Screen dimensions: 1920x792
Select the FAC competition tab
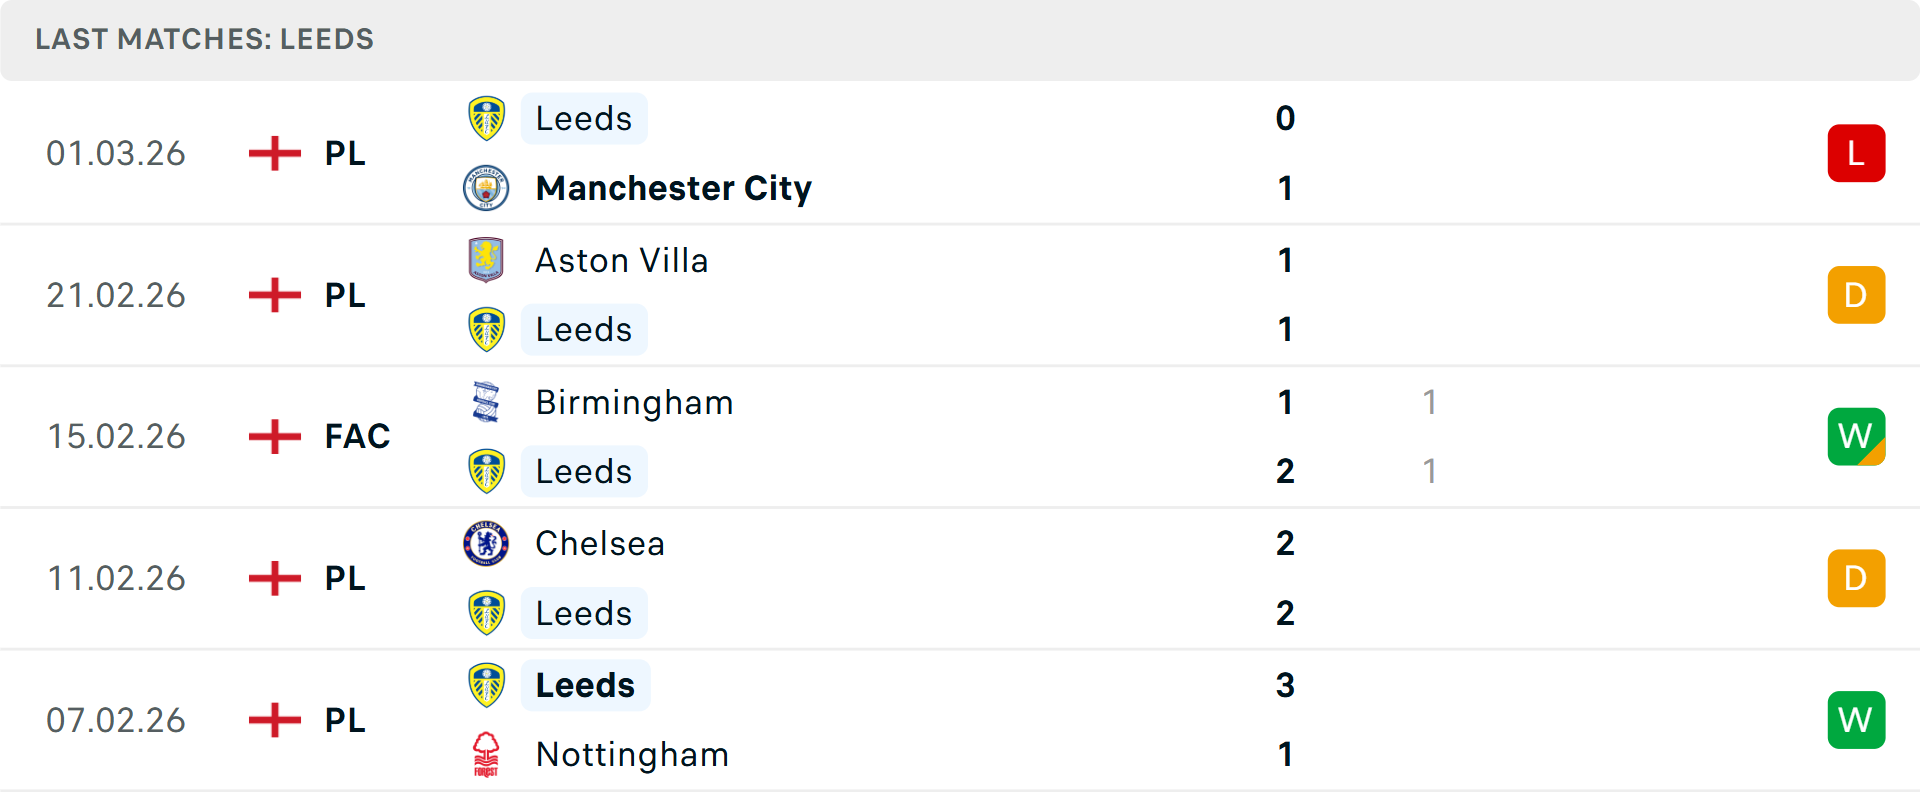[356, 436]
